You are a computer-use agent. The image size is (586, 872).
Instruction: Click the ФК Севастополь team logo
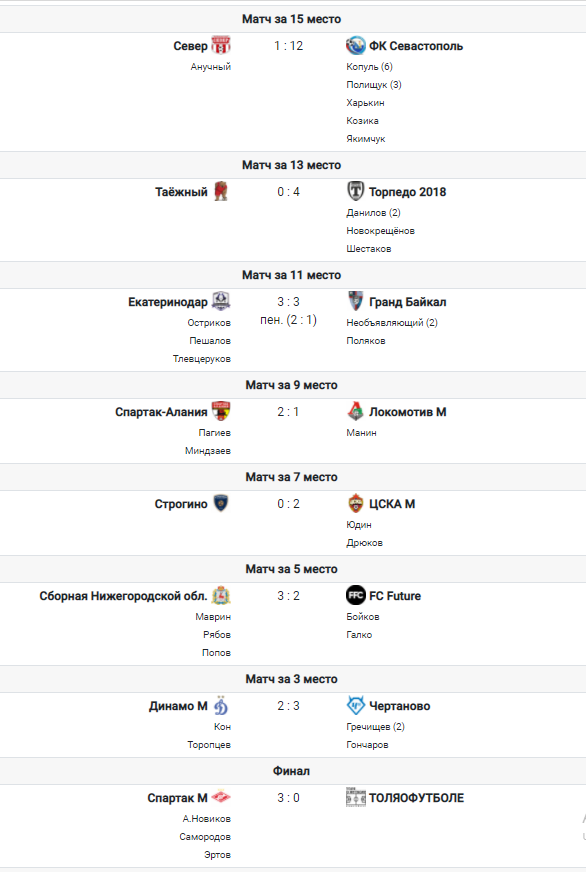click(355, 46)
